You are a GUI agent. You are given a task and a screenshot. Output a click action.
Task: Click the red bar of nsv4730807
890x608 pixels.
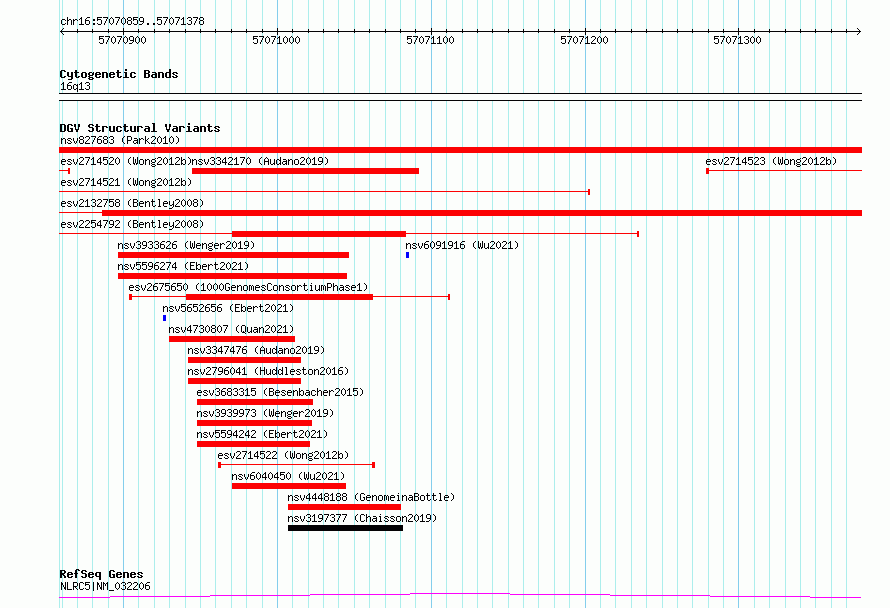click(x=232, y=339)
